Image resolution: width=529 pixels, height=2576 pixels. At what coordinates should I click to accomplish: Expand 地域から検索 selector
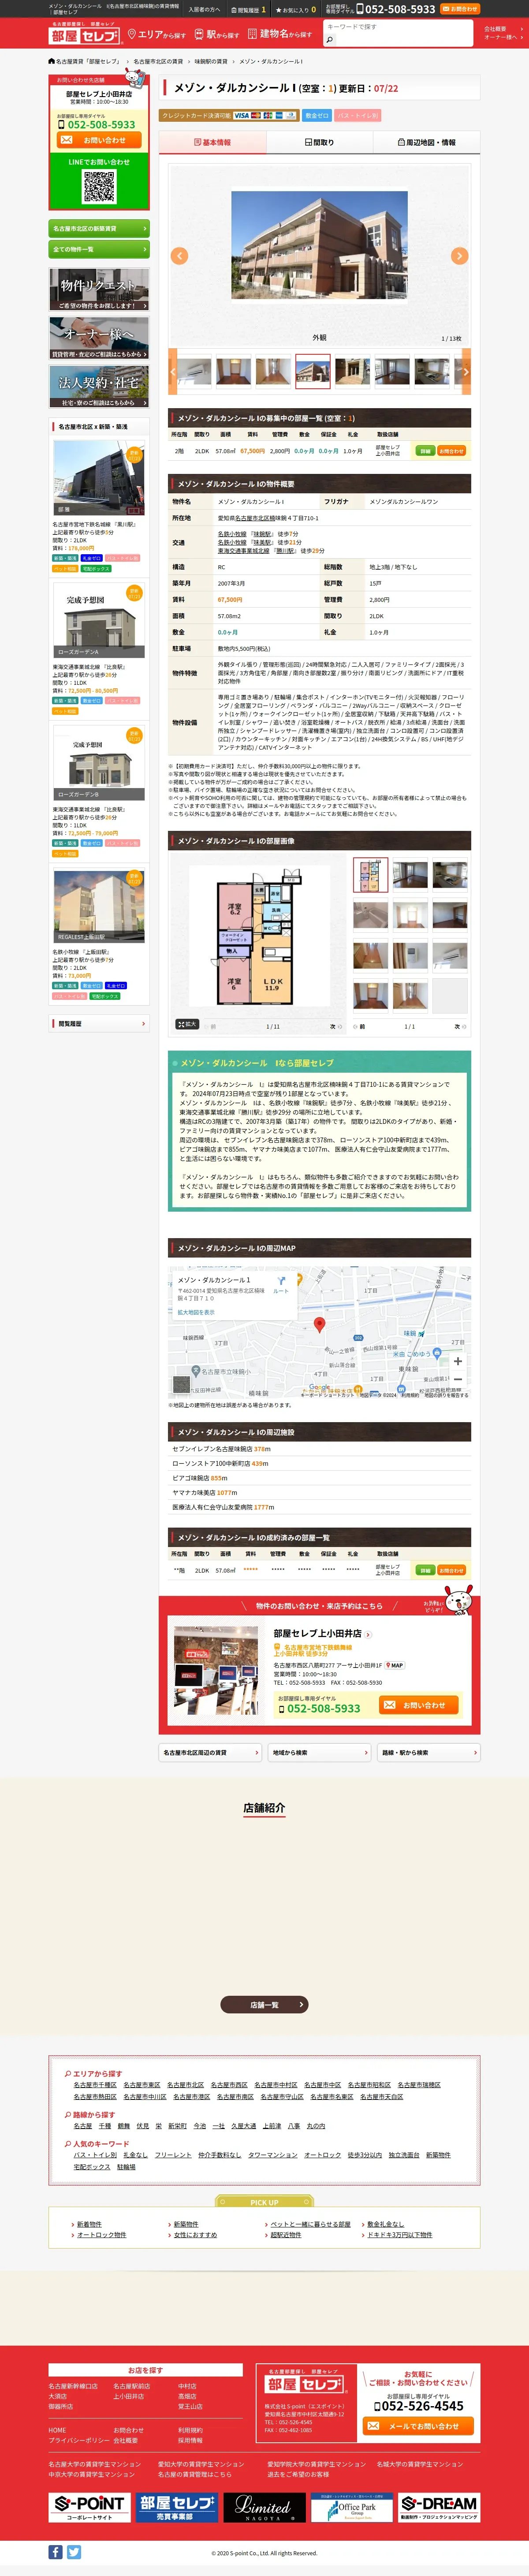pyautogui.click(x=320, y=1752)
